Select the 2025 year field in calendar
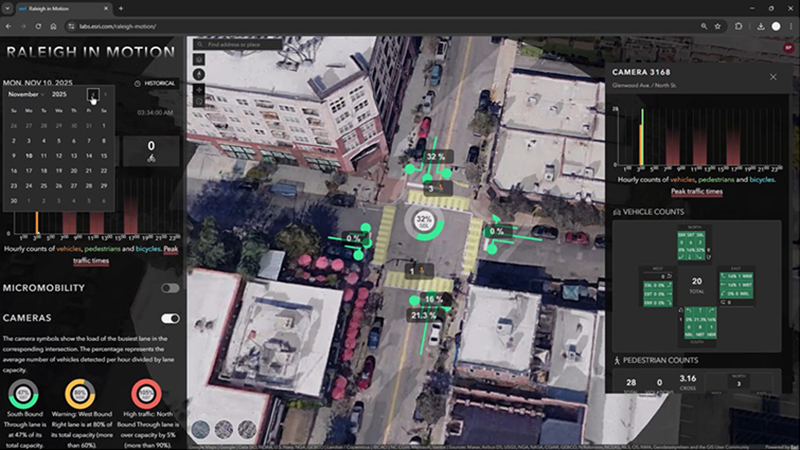 pos(59,94)
